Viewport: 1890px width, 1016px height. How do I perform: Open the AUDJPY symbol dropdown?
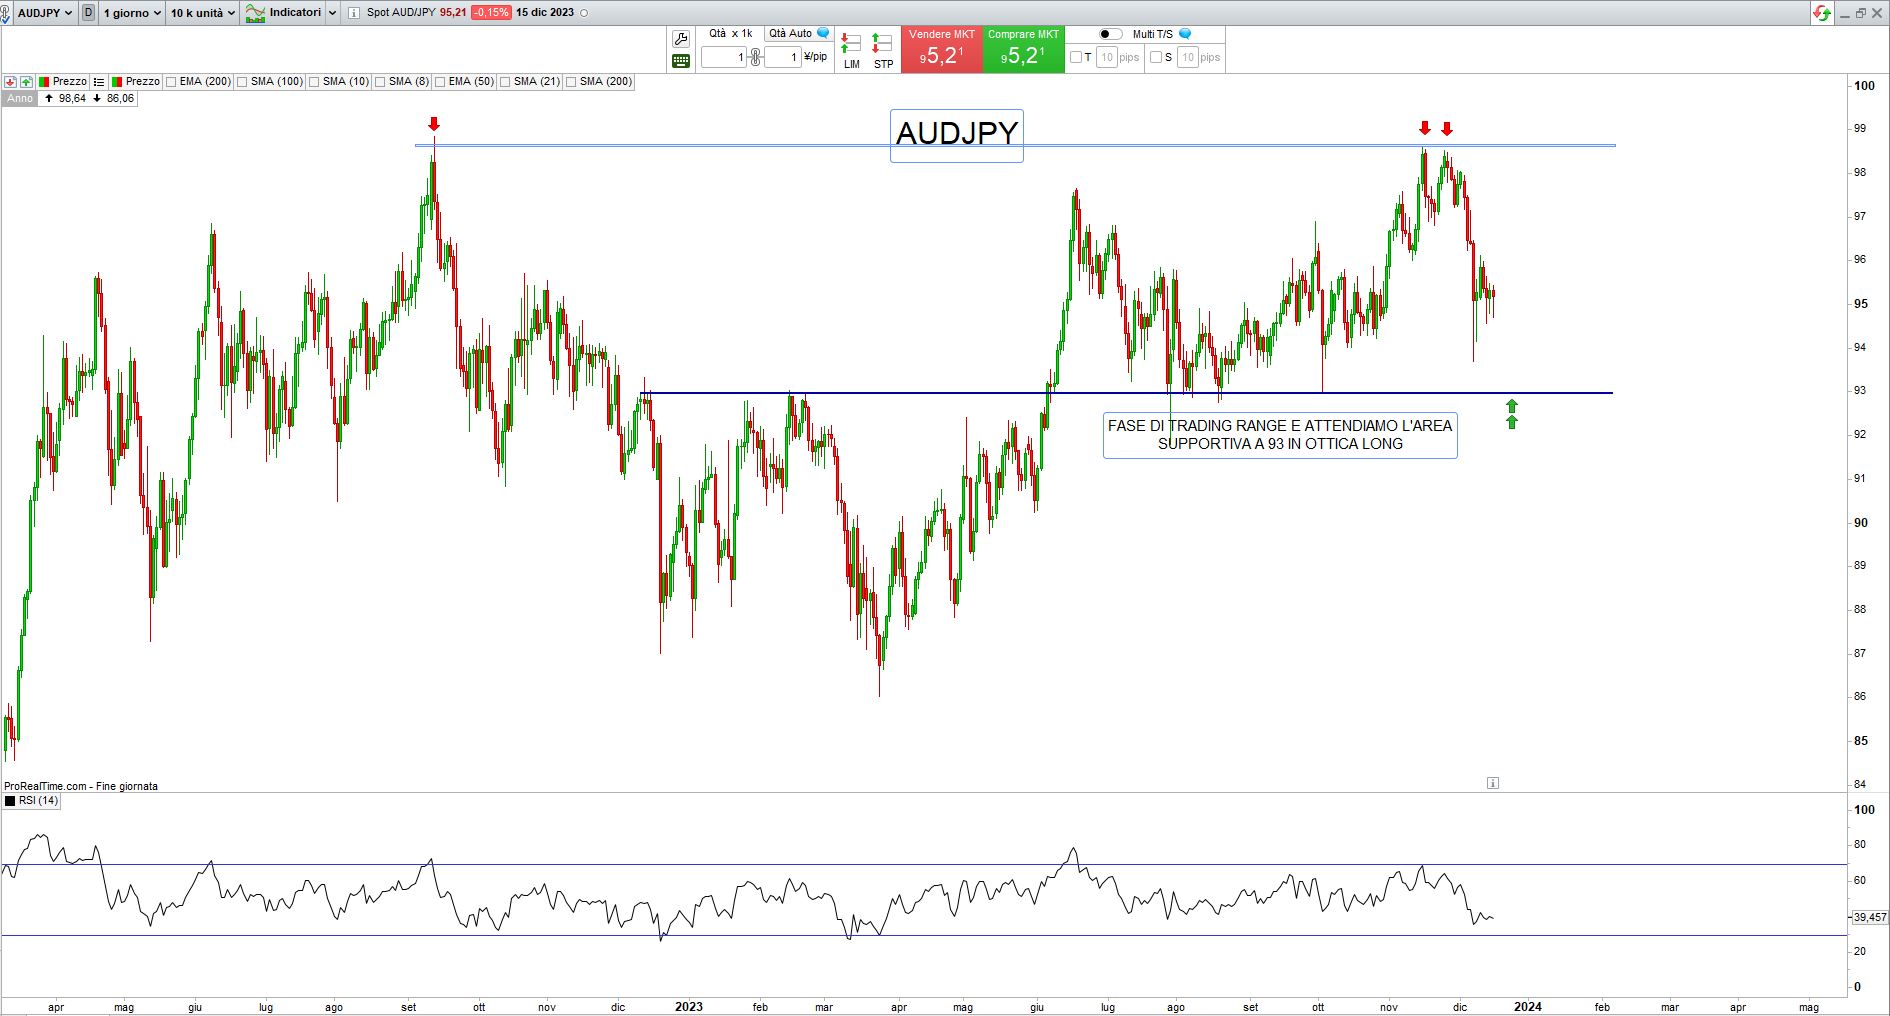pyautogui.click(x=45, y=13)
